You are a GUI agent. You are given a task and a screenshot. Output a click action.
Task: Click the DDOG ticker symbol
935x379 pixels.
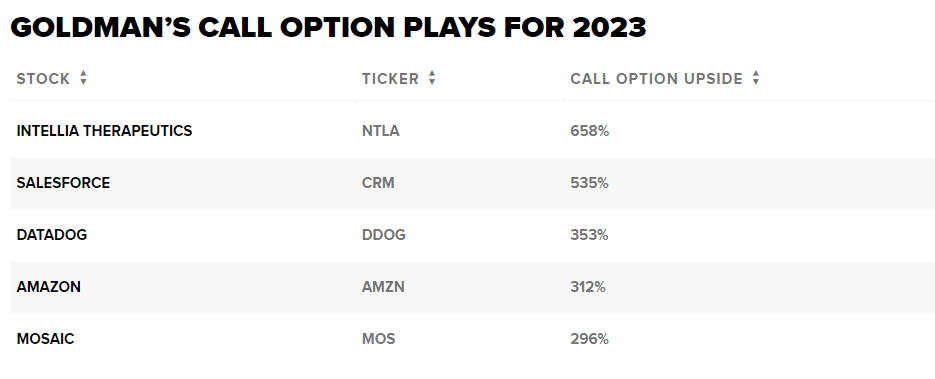click(x=383, y=235)
